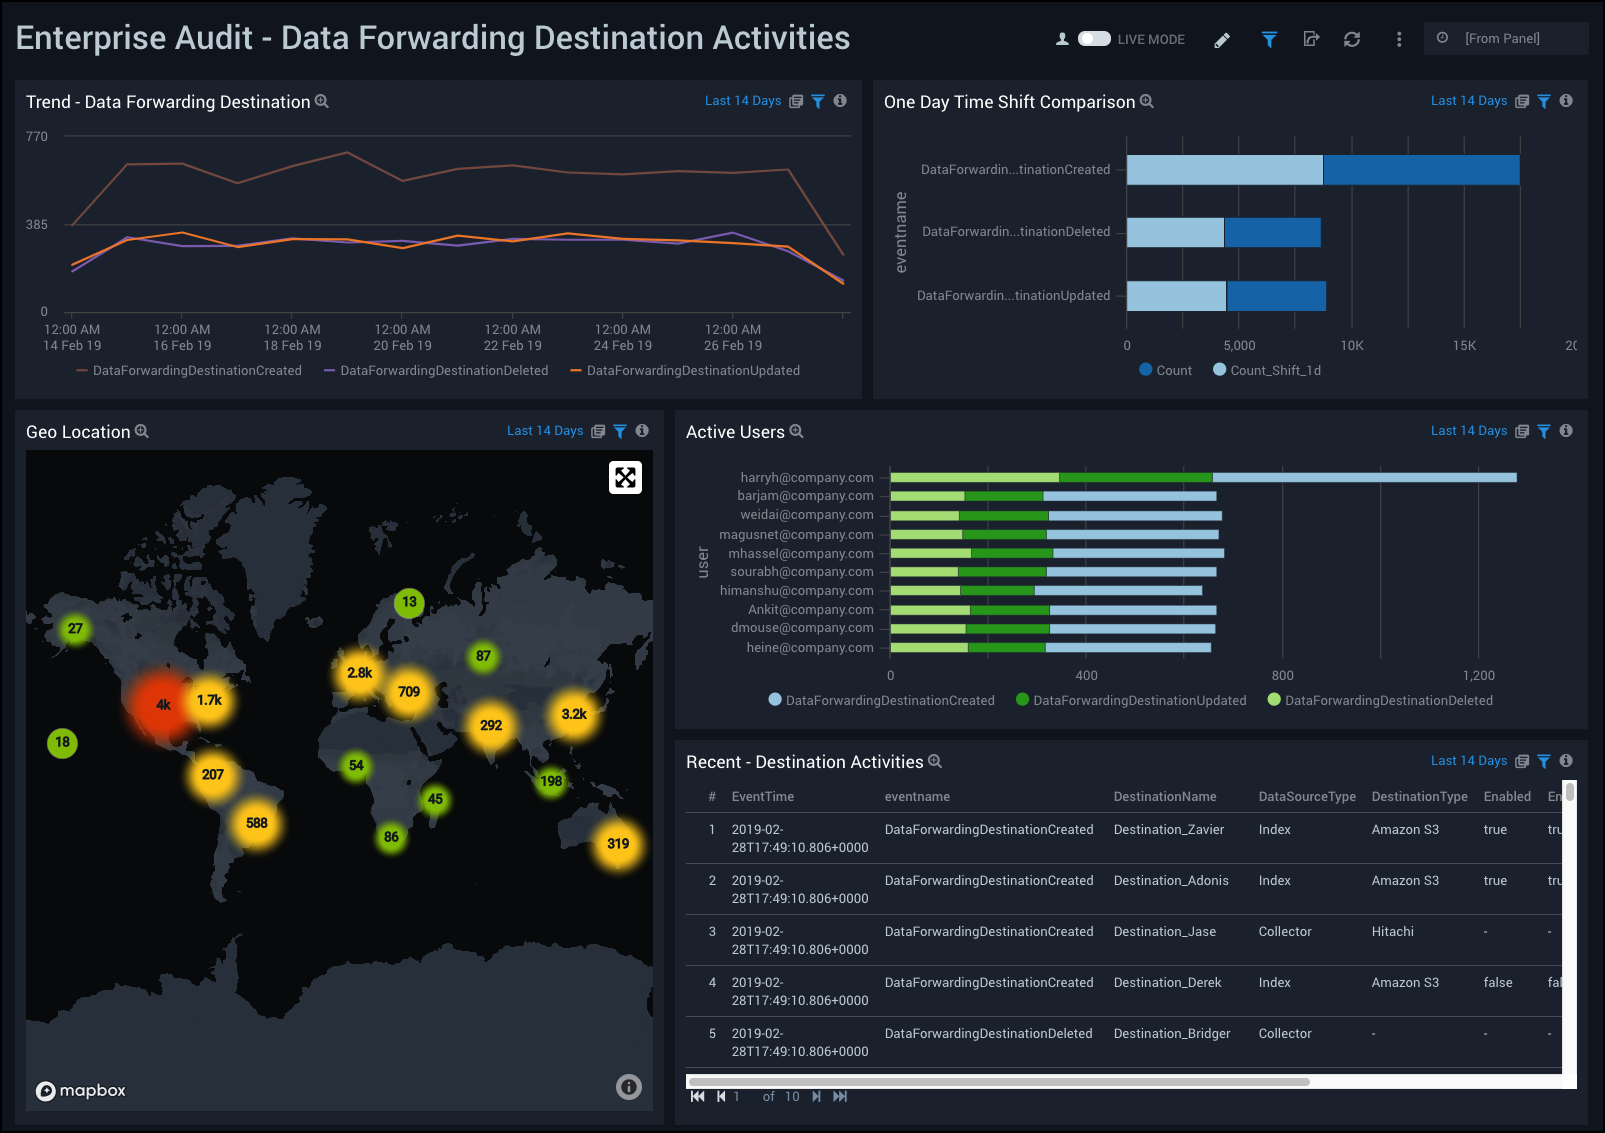The height and width of the screenshot is (1133, 1605).
Task: Open the magnifier search icon beside Active Users
Action: 797,431
